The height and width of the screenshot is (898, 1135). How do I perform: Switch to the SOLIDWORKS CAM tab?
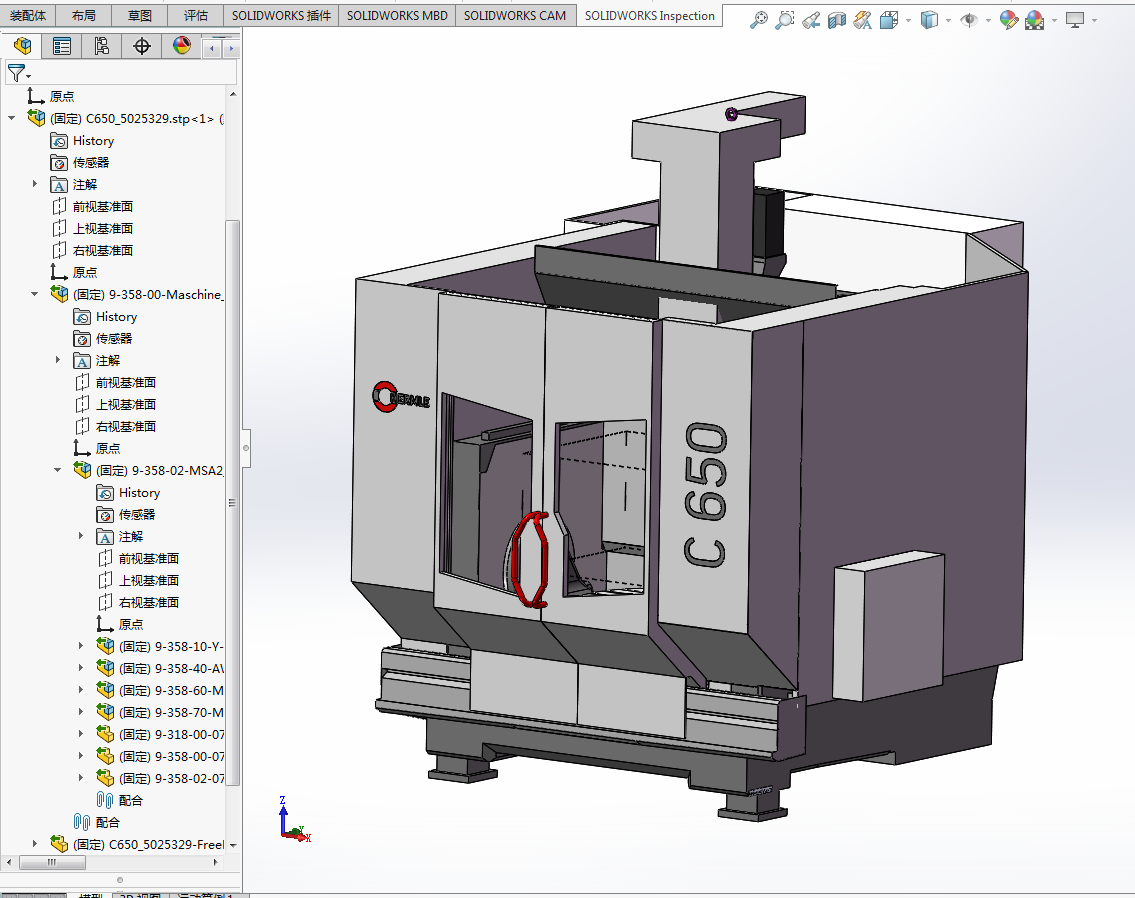(515, 15)
